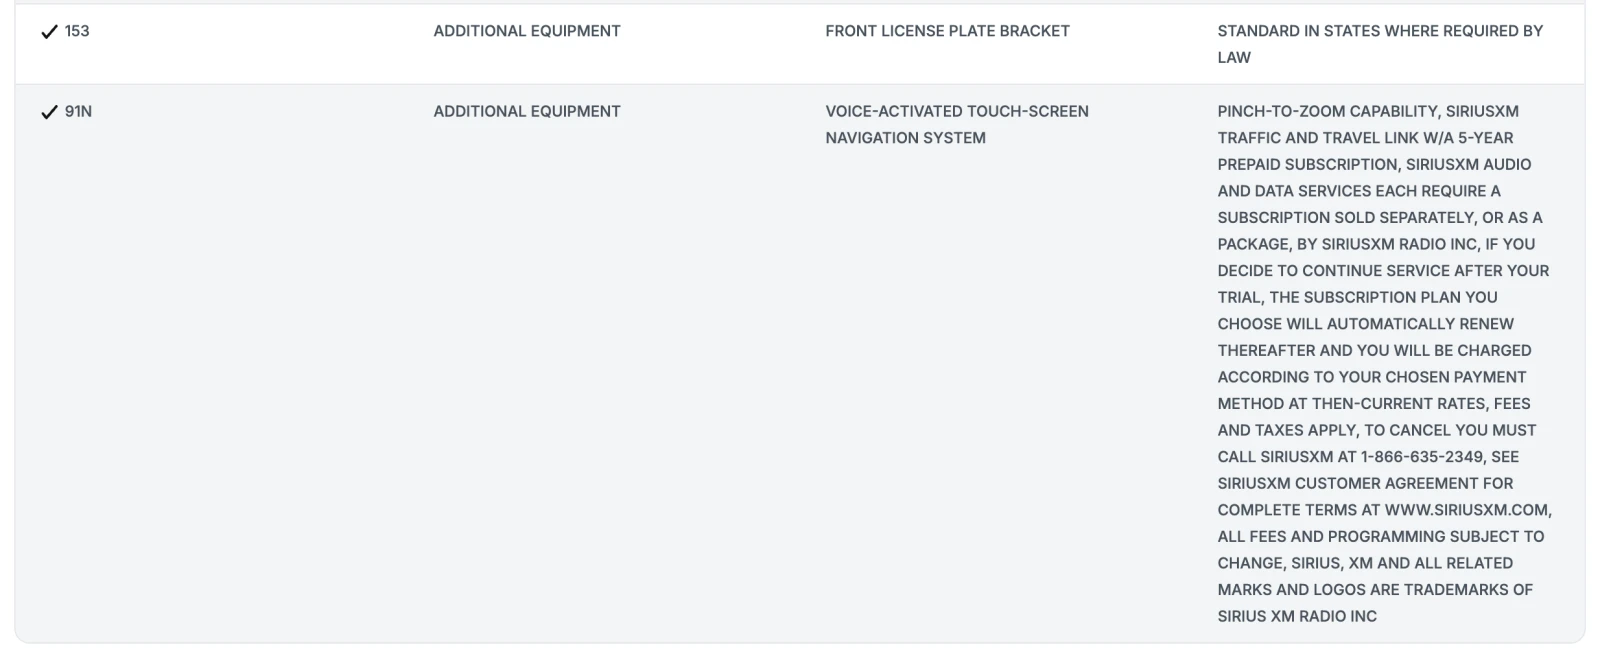Click the checkmark beside code 91N
1600x656 pixels.
(49, 112)
